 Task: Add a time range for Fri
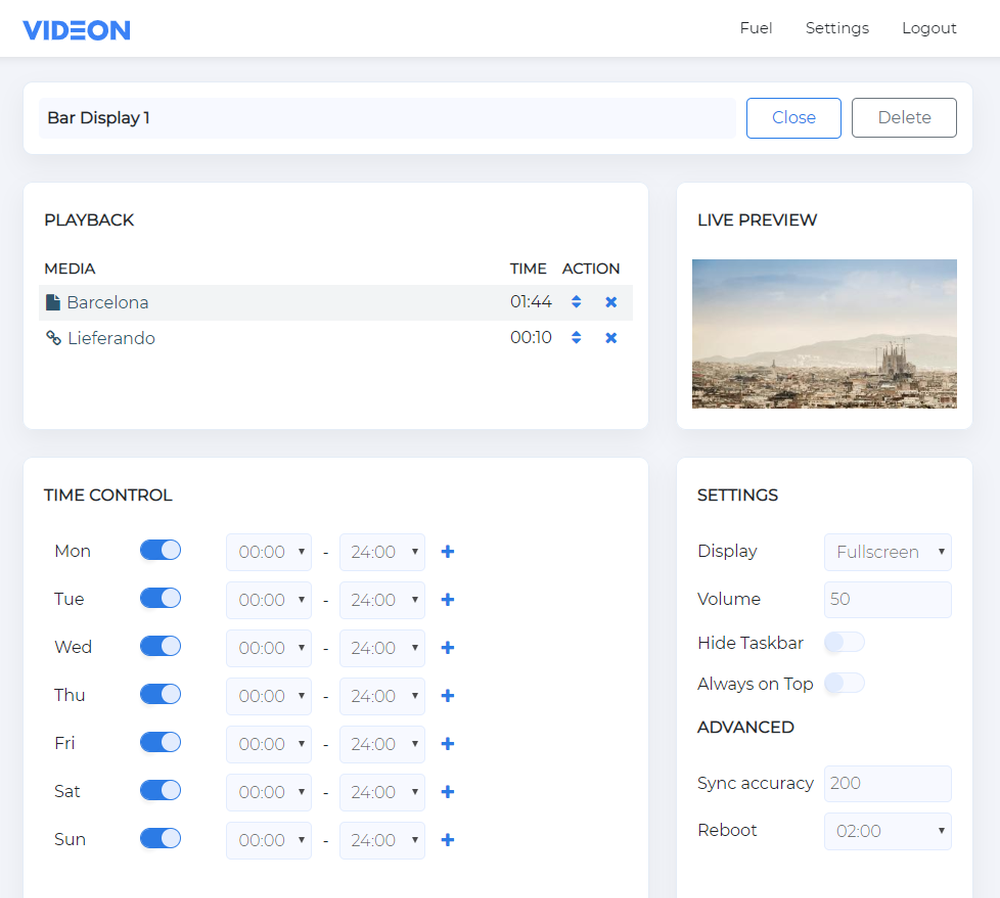(448, 744)
